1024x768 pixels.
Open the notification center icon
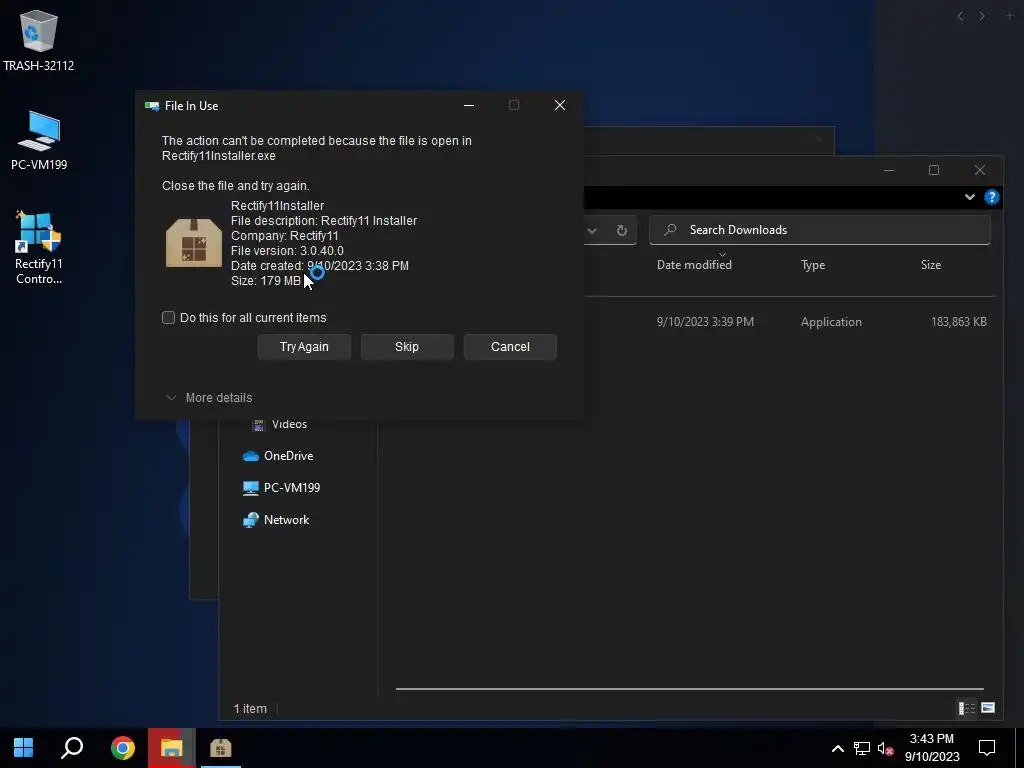click(987, 747)
